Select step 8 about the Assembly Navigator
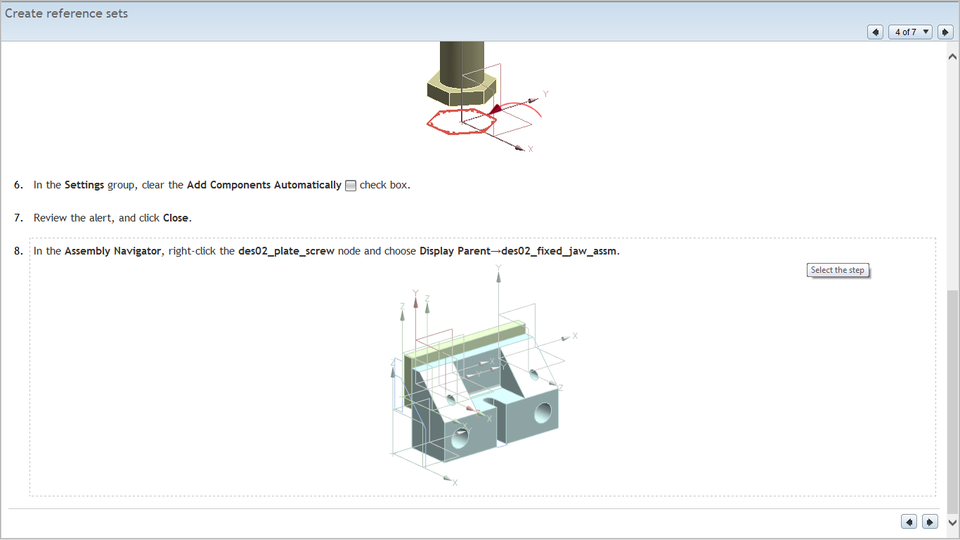 click(x=325, y=251)
